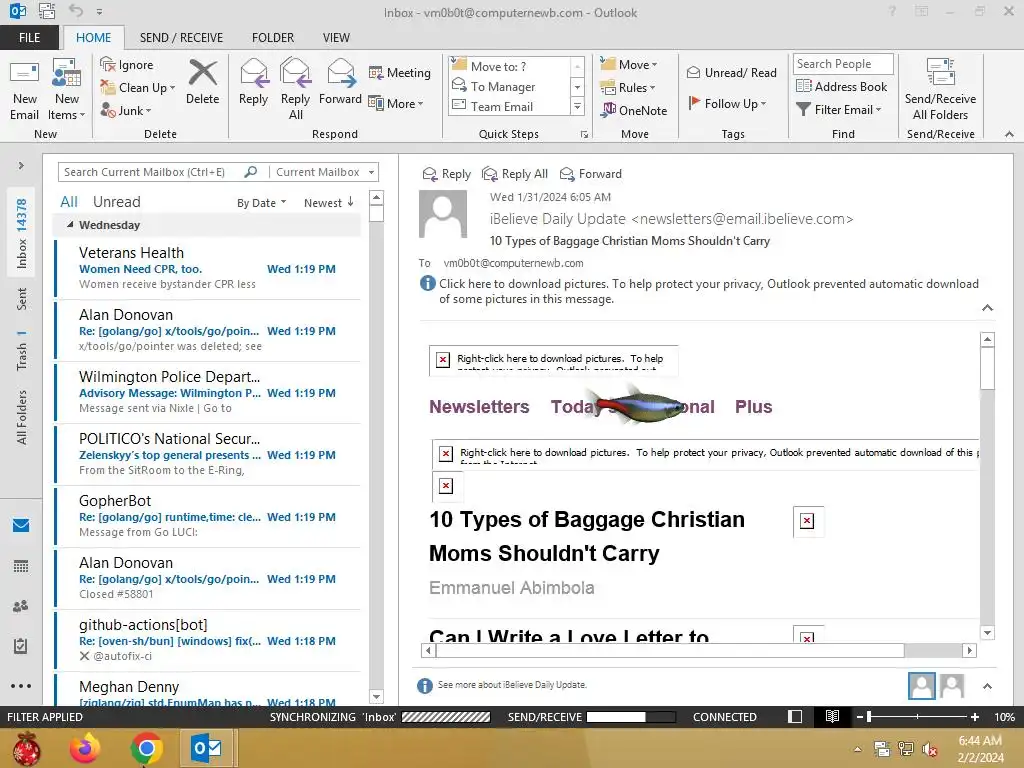The width and height of the screenshot is (1024, 768).
Task: Select second contact photo in people pane
Action: coord(952,686)
